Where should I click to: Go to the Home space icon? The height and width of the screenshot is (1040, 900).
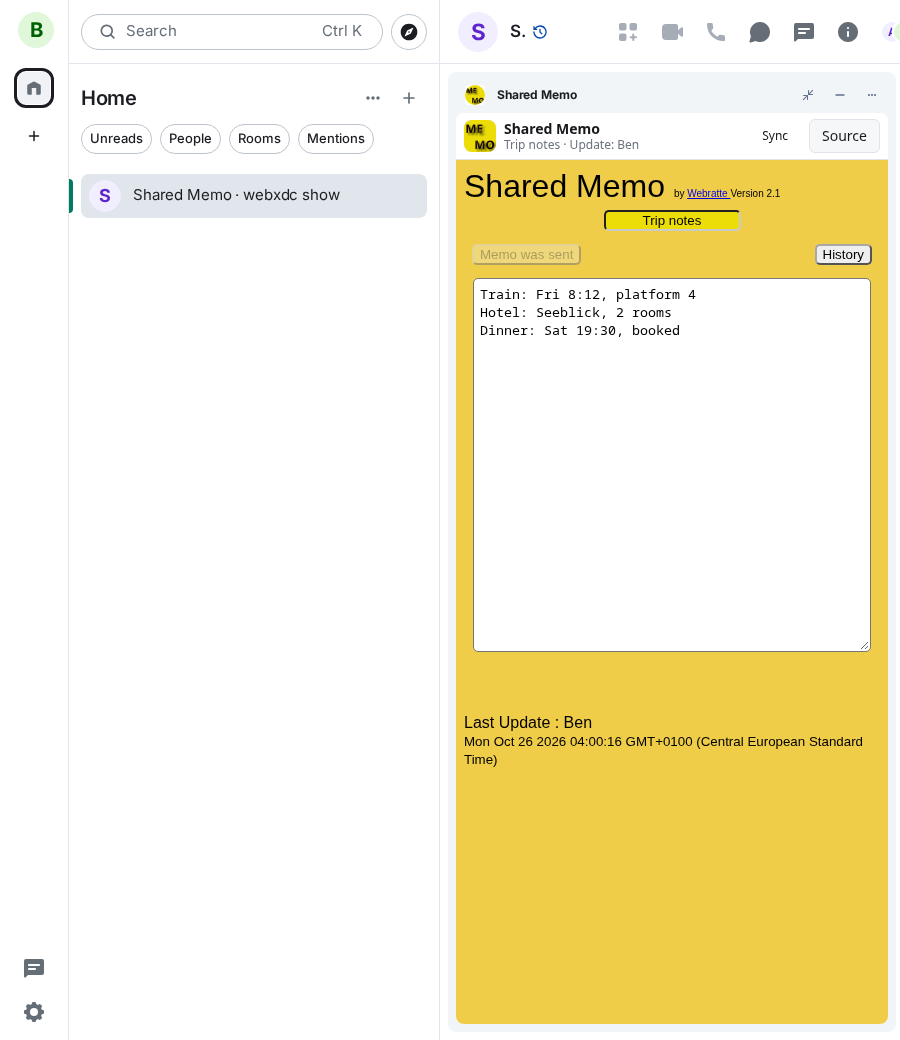point(34,88)
